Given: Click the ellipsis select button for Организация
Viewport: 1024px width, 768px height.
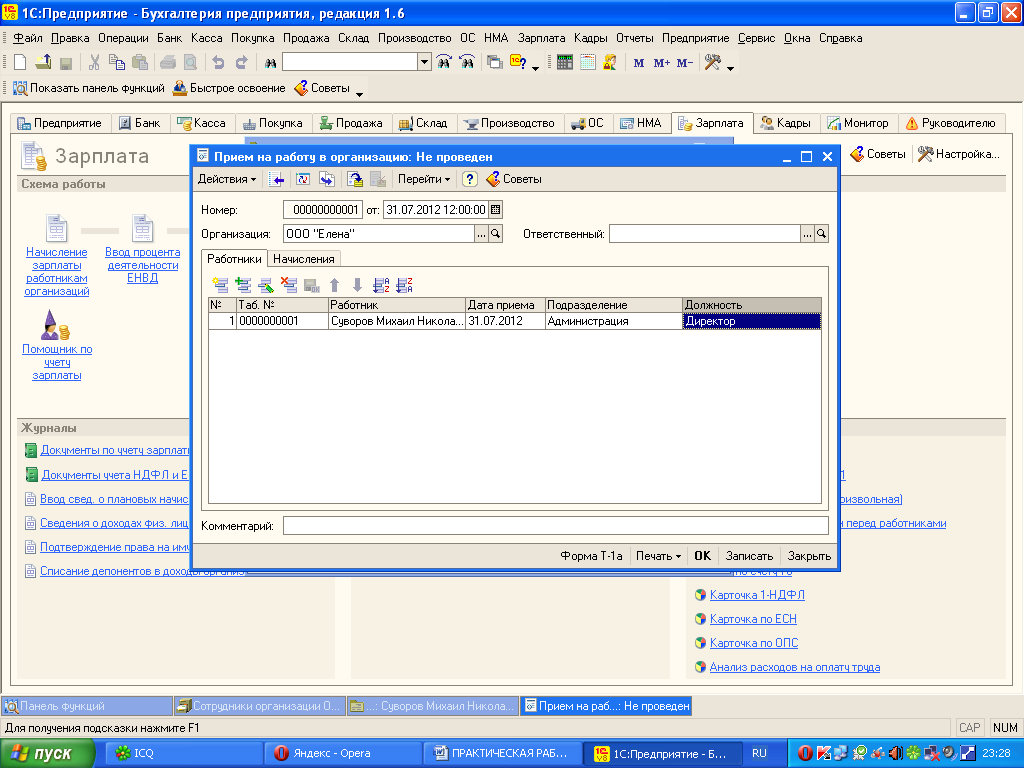Looking at the screenshot, I should (x=481, y=234).
